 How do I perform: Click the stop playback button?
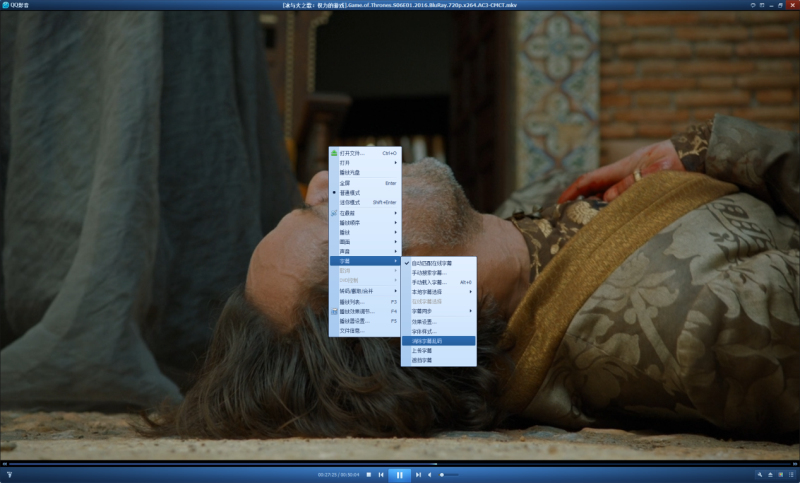pyautogui.click(x=369, y=475)
